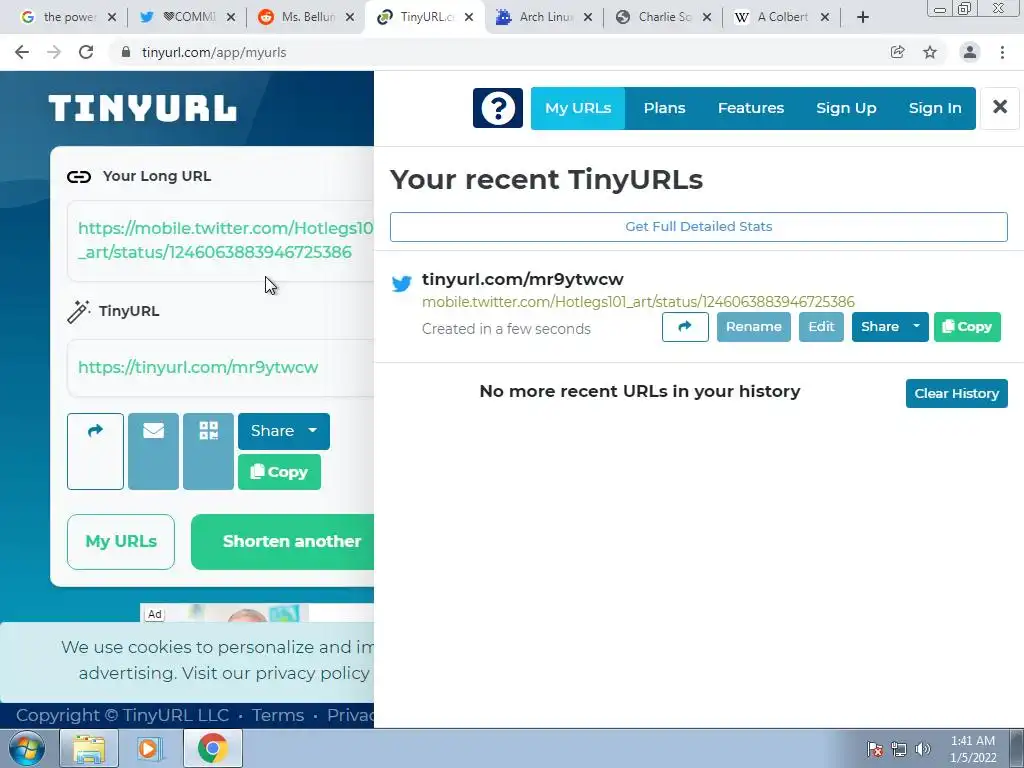Click the magic wand icon beside TinyURL
1024x768 pixels.
pyautogui.click(x=78, y=312)
